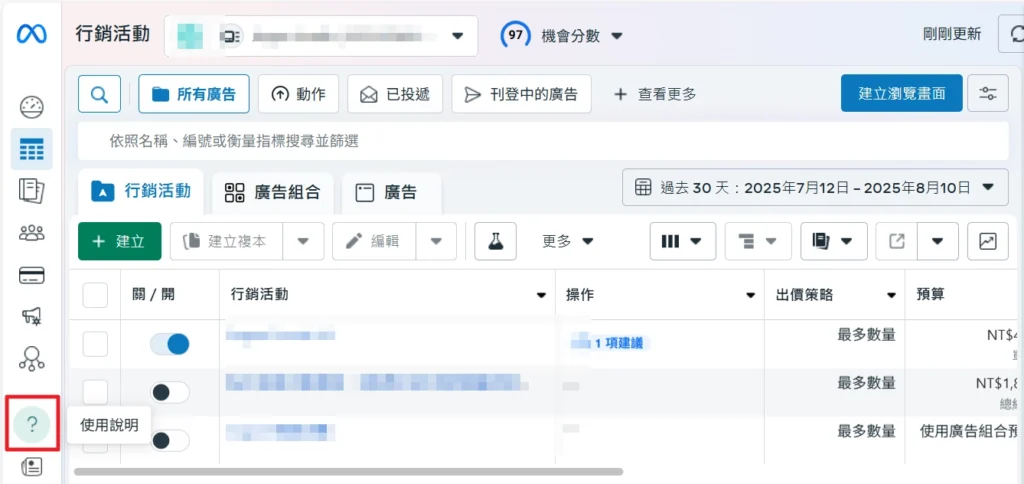Image resolution: width=1024 pixels, height=484 pixels.
Task: Open the third campaign name link
Action: [x=281, y=431]
